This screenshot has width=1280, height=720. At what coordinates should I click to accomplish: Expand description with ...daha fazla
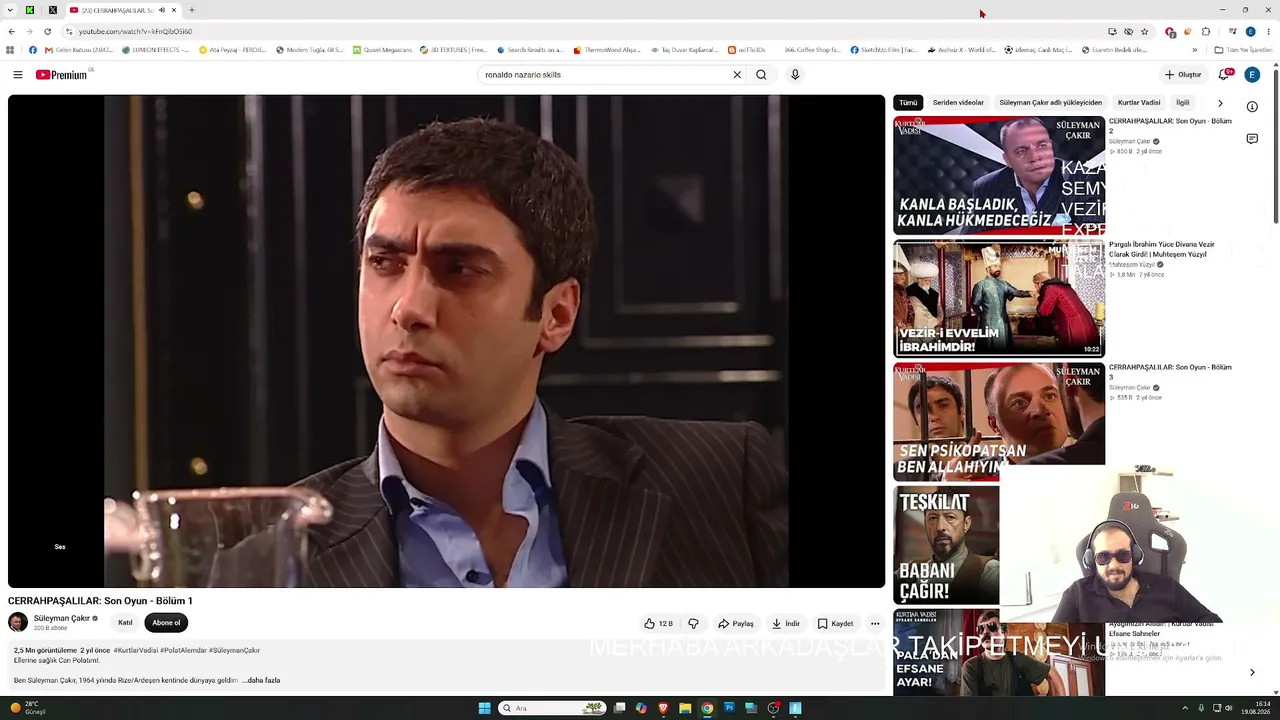[261, 680]
